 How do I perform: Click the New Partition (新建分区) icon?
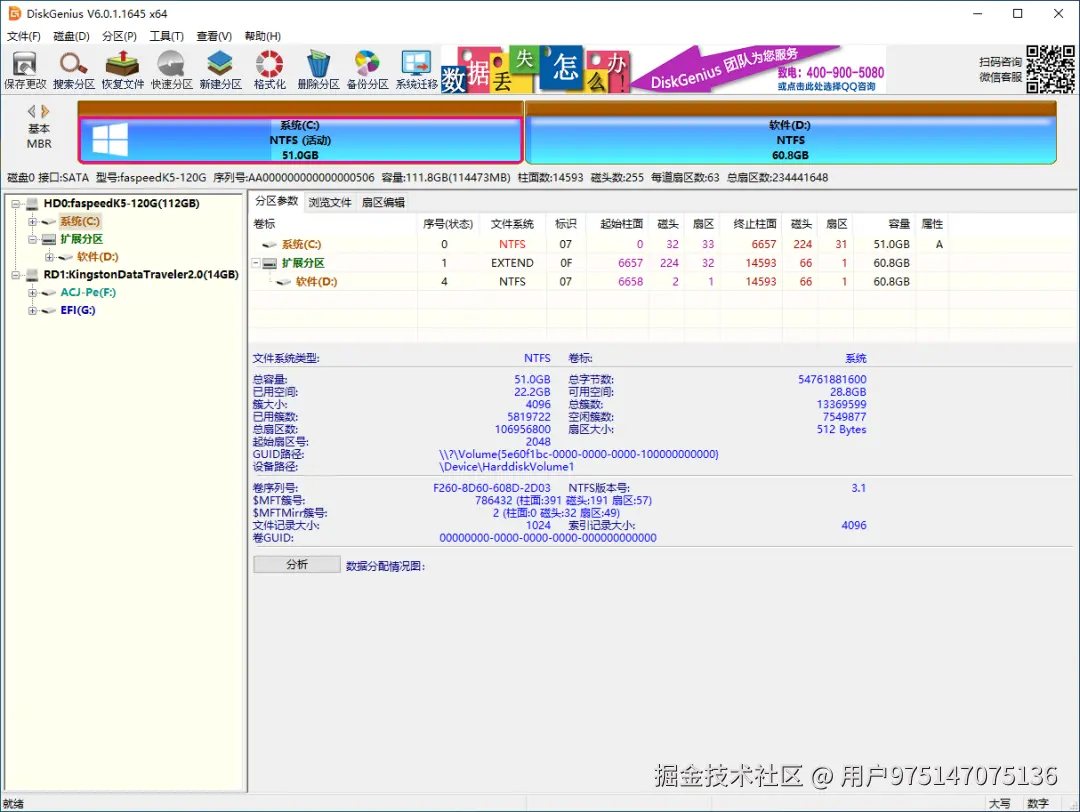pyautogui.click(x=220, y=70)
